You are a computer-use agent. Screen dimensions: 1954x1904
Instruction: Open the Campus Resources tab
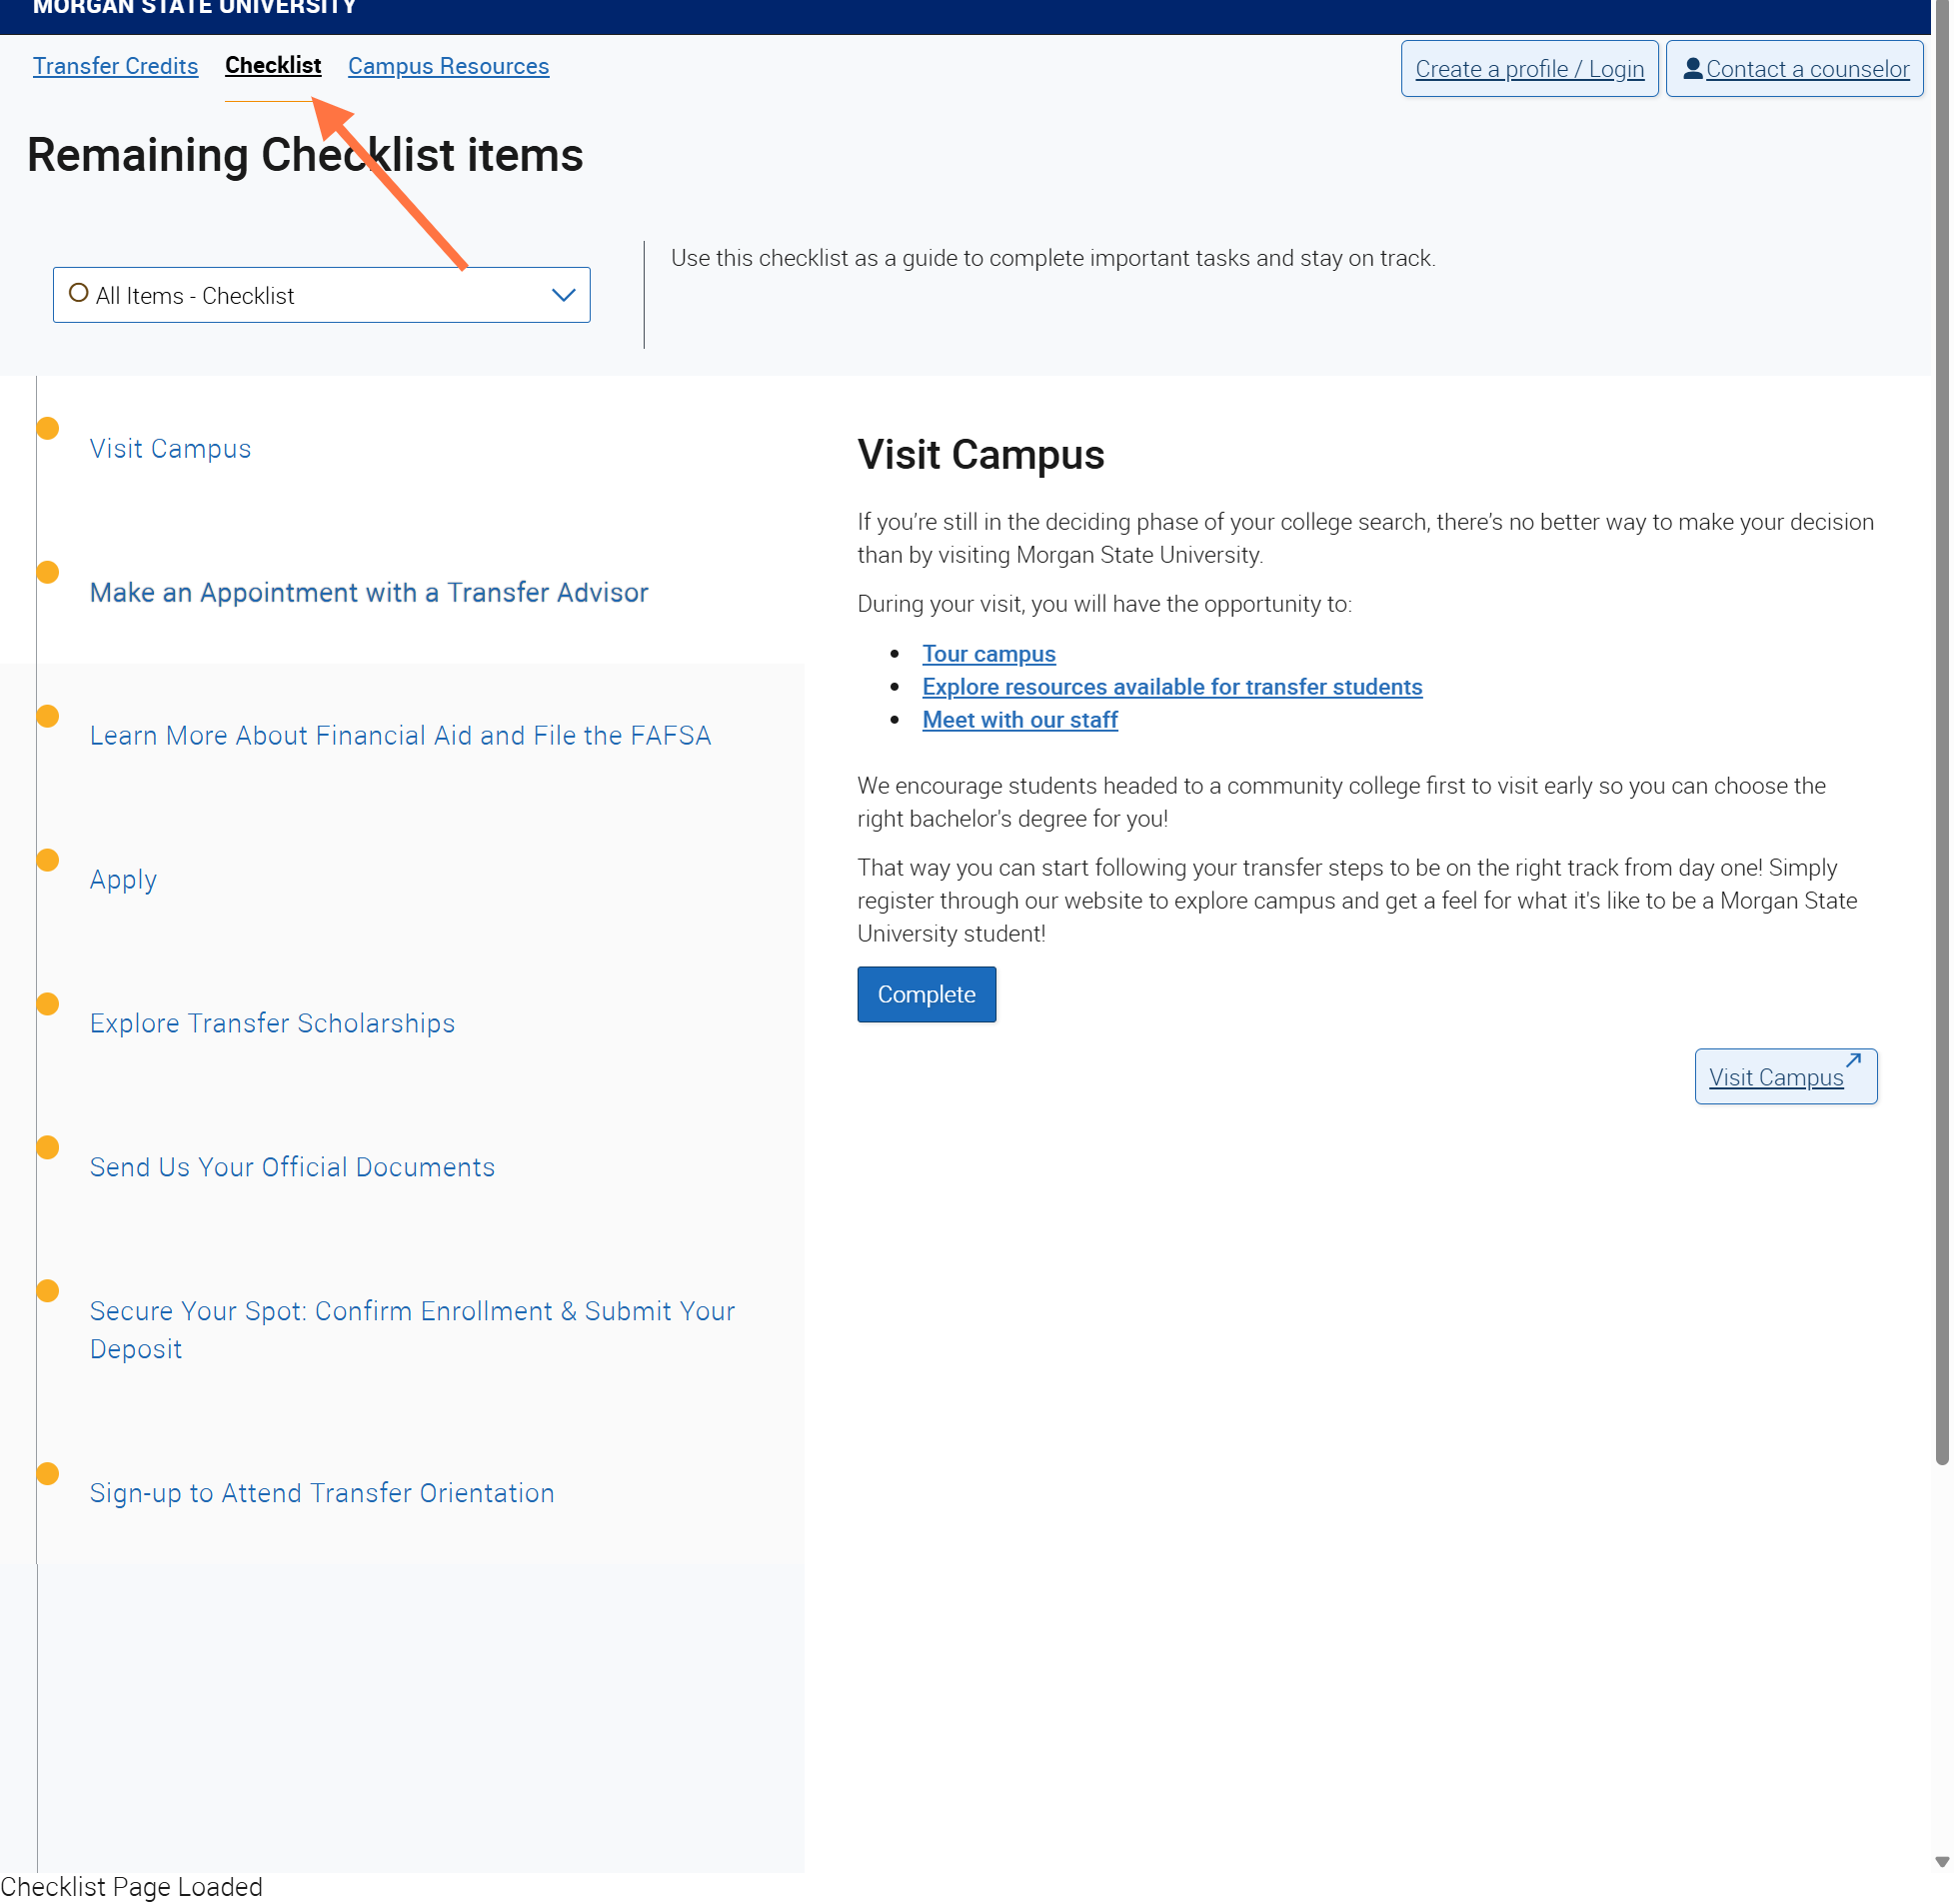tap(449, 66)
